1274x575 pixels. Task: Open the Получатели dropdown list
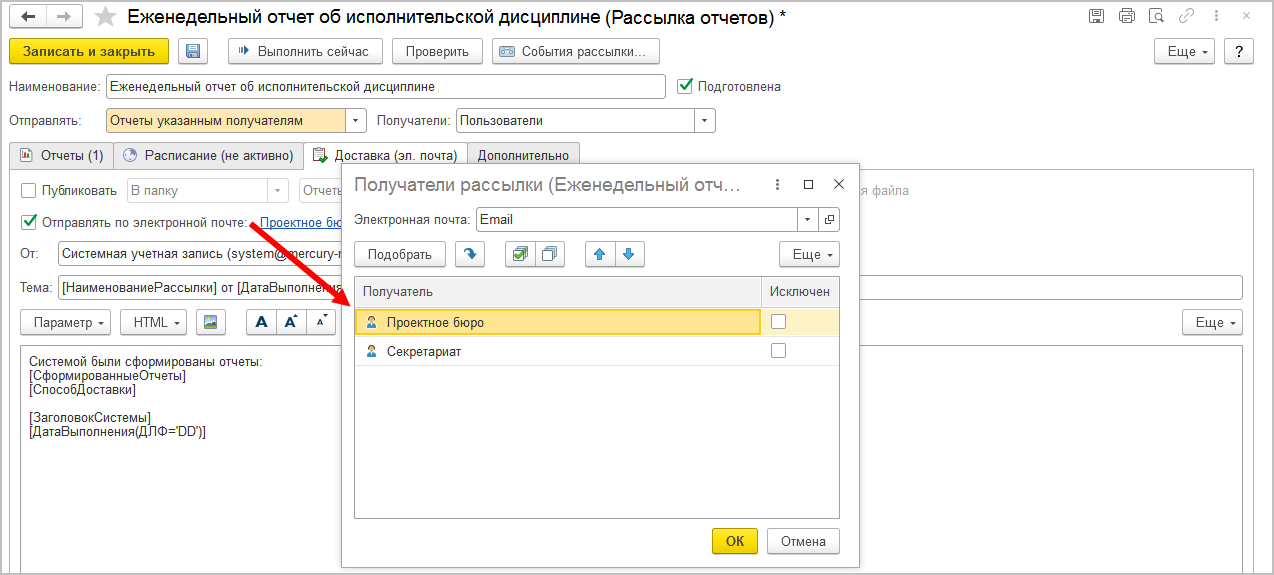pos(705,120)
